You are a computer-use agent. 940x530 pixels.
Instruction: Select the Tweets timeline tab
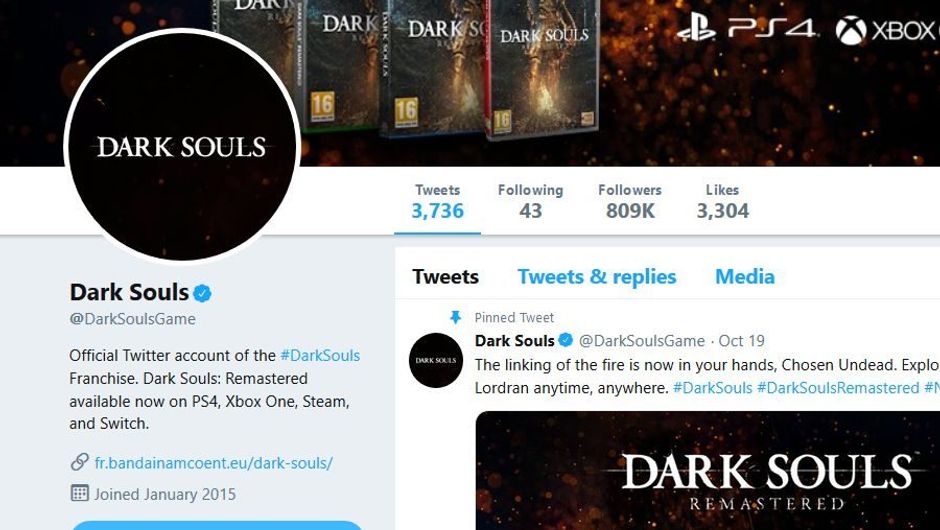[x=446, y=277]
